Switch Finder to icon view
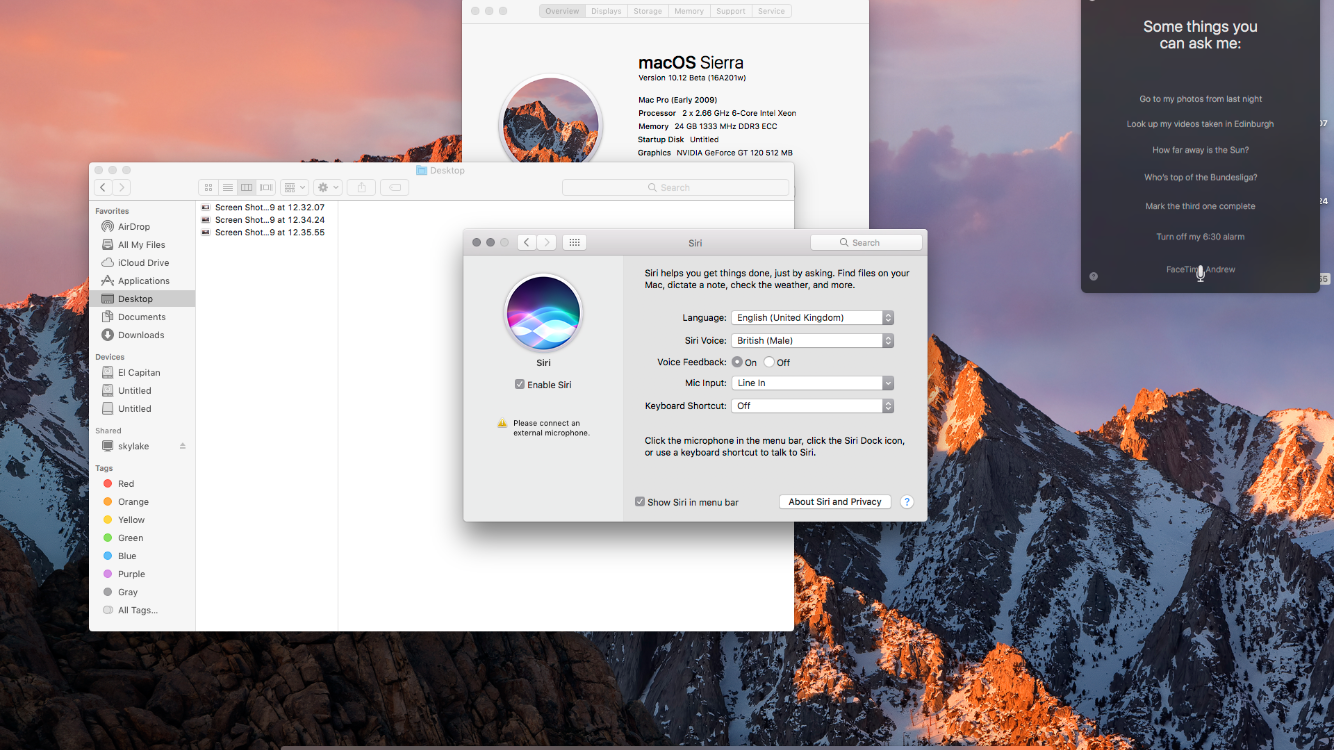This screenshot has height=750, width=1334. tap(208, 187)
